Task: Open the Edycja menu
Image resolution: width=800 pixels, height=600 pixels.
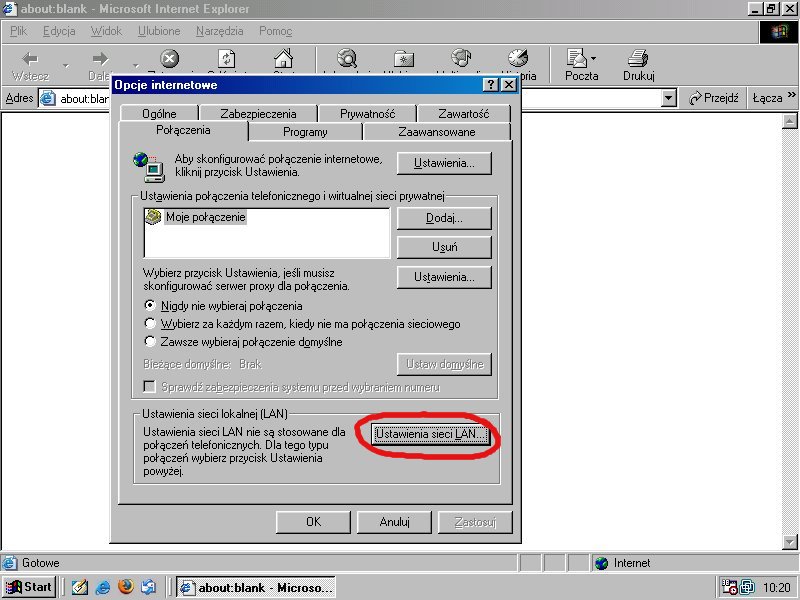Action: (x=59, y=31)
